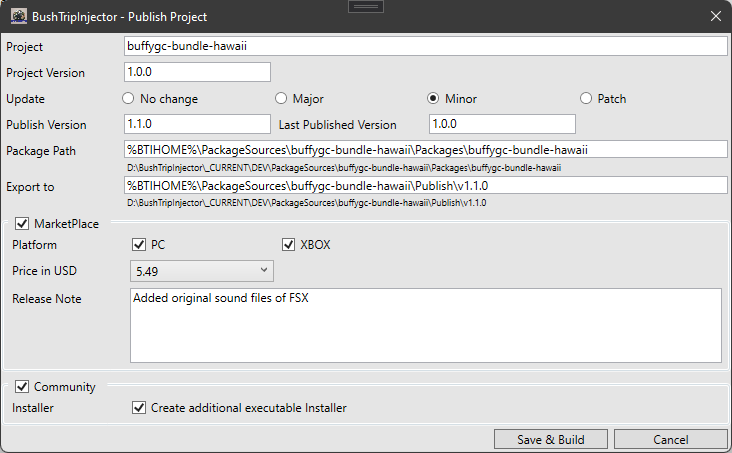Click into the Release Note text area
This screenshot has width=732, height=453.
tap(426, 326)
